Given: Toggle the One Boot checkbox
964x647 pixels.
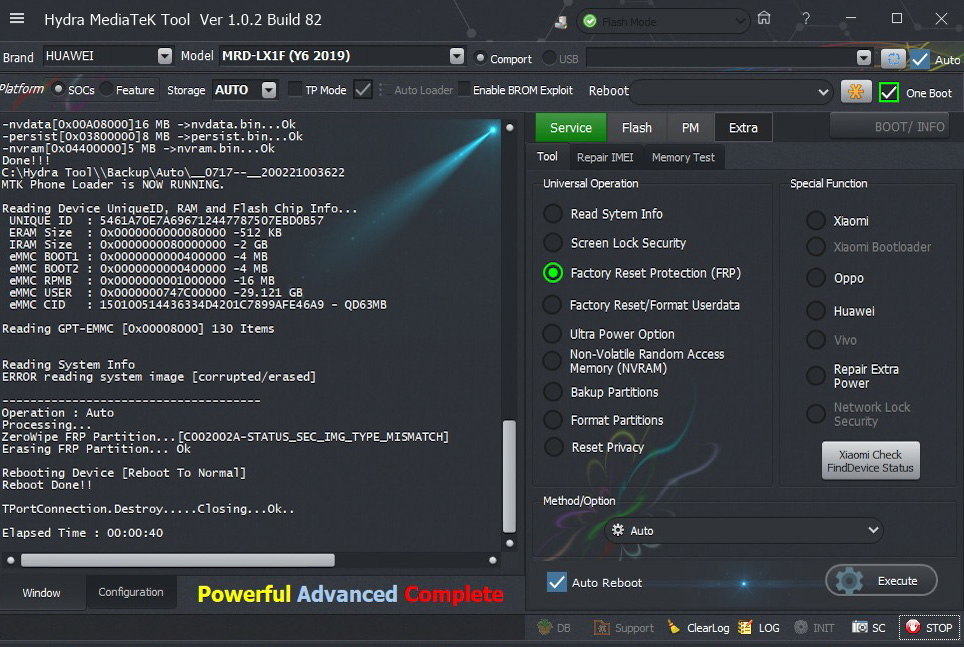Looking at the screenshot, I should (889, 92).
